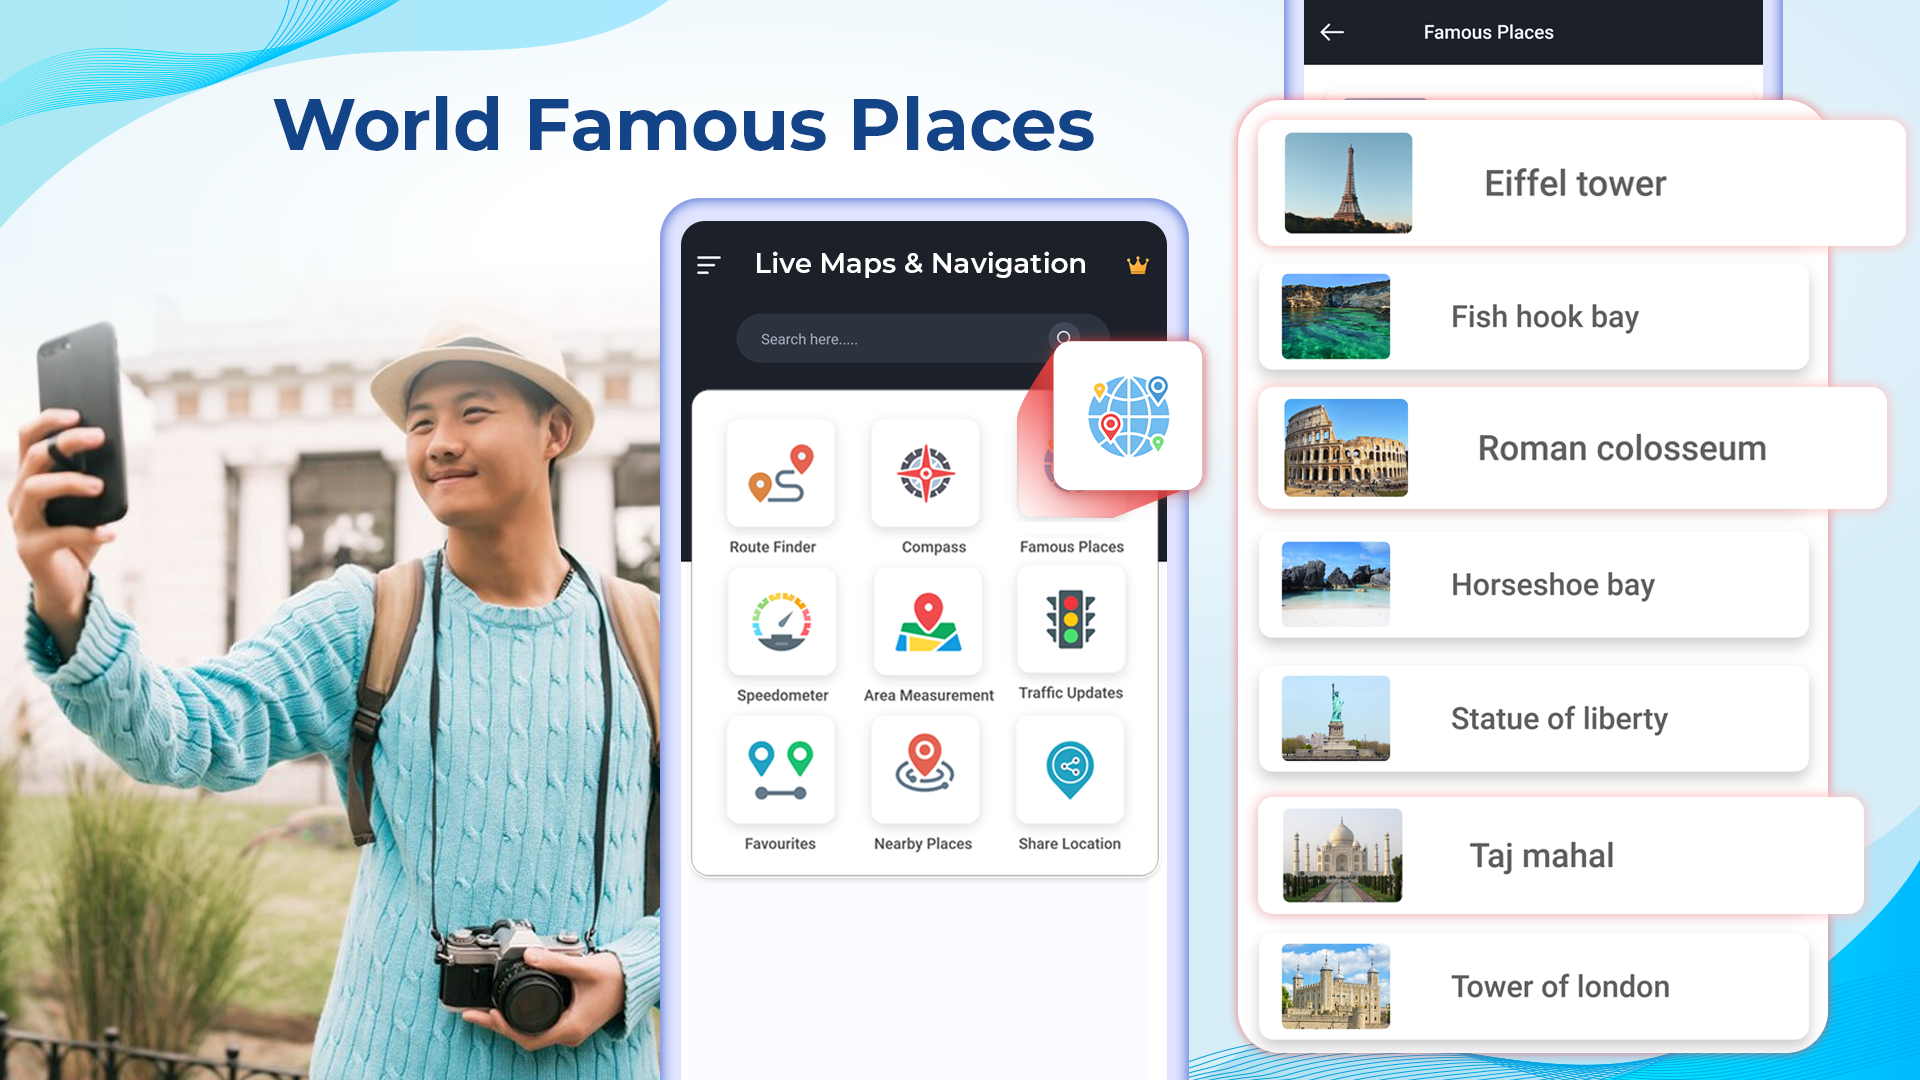
Task: Click the 'Compass' label
Action: [x=934, y=547]
